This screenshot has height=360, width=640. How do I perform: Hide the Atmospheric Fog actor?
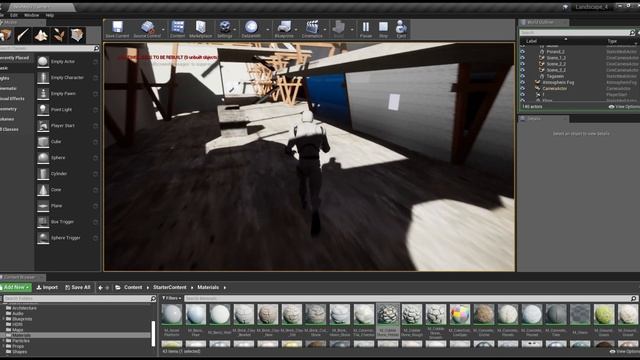(x=522, y=82)
